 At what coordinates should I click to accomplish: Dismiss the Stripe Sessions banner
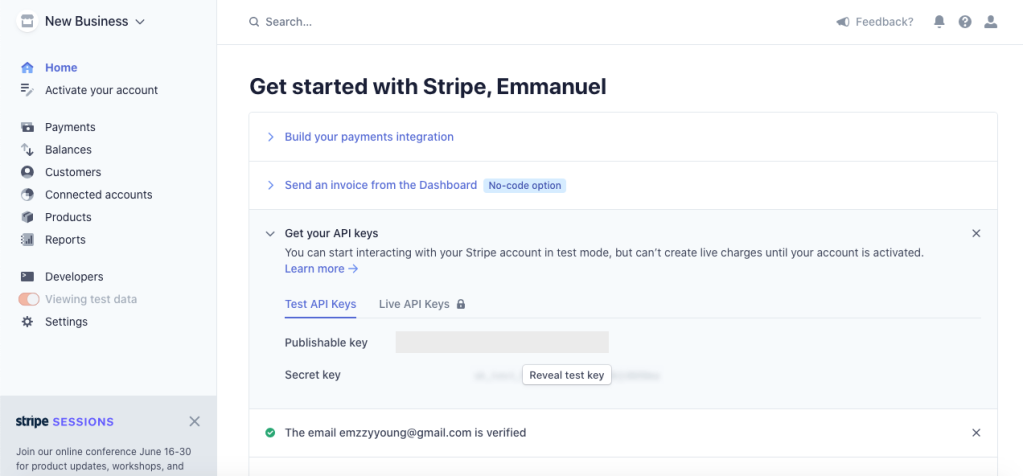coord(195,421)
